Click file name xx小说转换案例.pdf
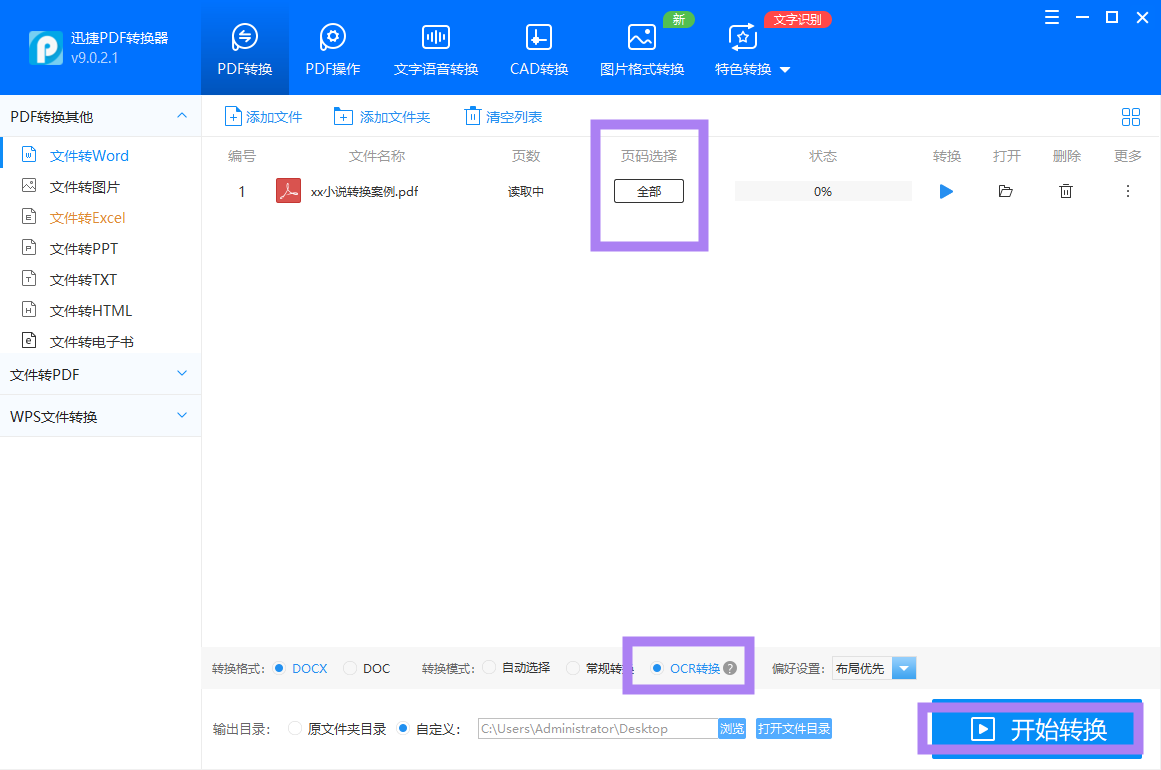This screenshot has width=1161, height=770. pos(364,192)
